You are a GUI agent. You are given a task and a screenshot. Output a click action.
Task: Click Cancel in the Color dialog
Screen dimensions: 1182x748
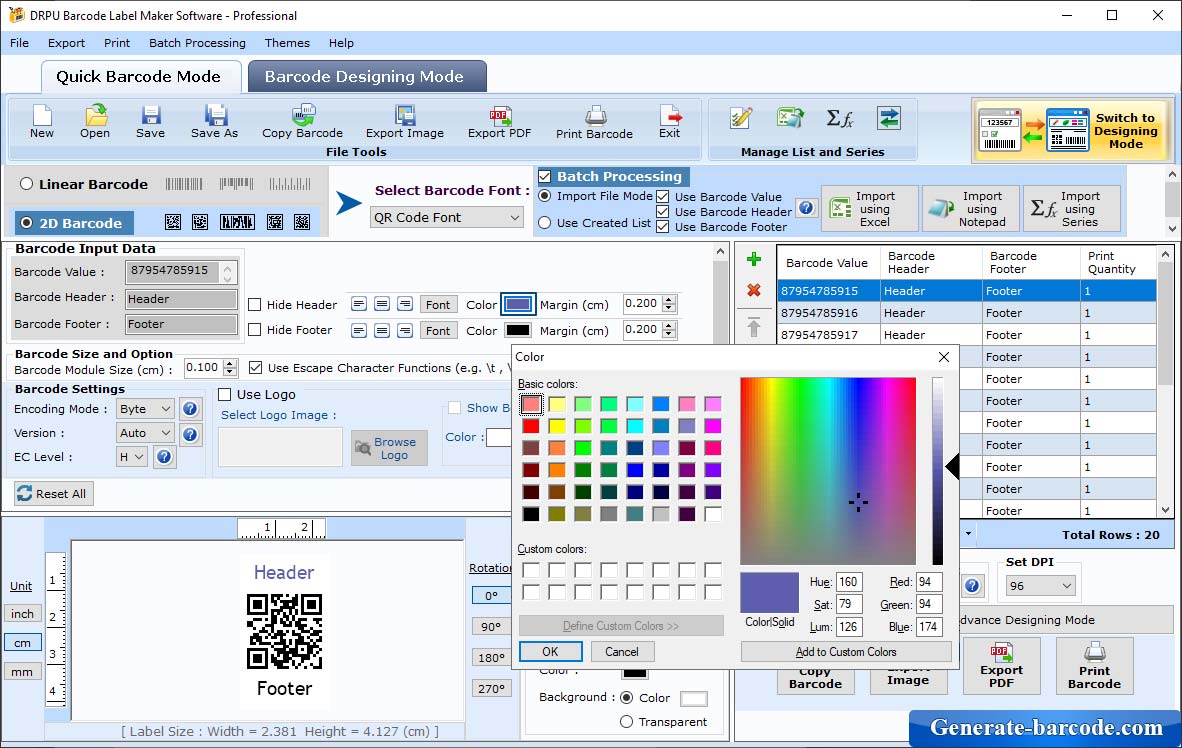coord(622,651)
